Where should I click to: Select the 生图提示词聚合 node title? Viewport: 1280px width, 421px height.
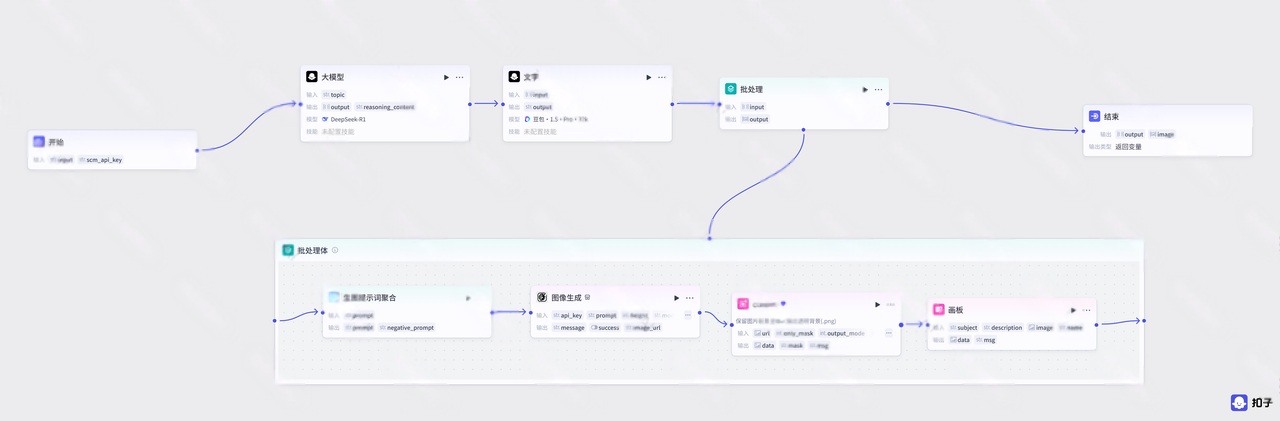(376, 297)
